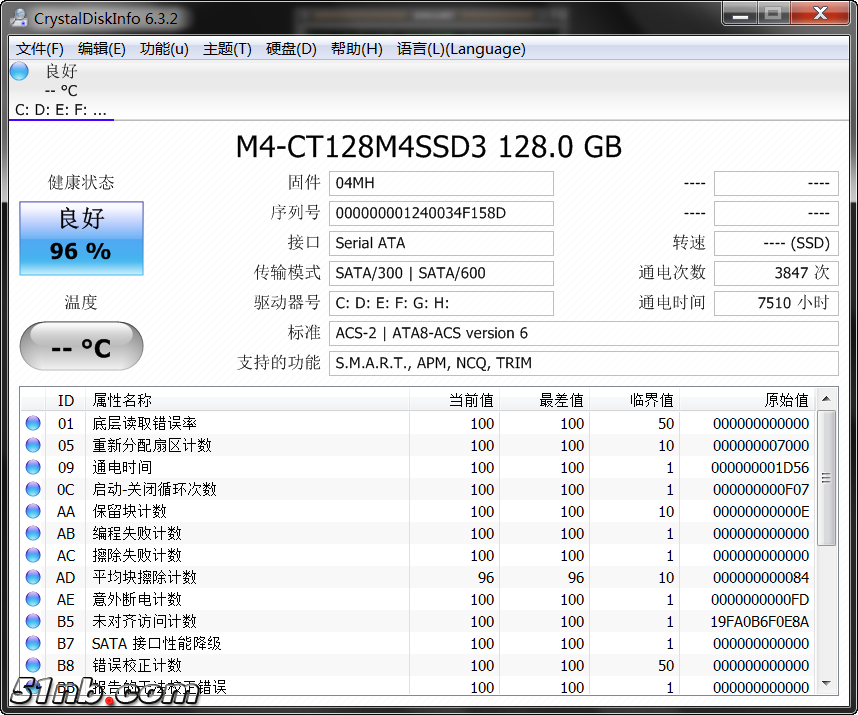
Task: Open the 语言(L)(Language) menu
Action: pyautogui.click(x=460, y=49)
